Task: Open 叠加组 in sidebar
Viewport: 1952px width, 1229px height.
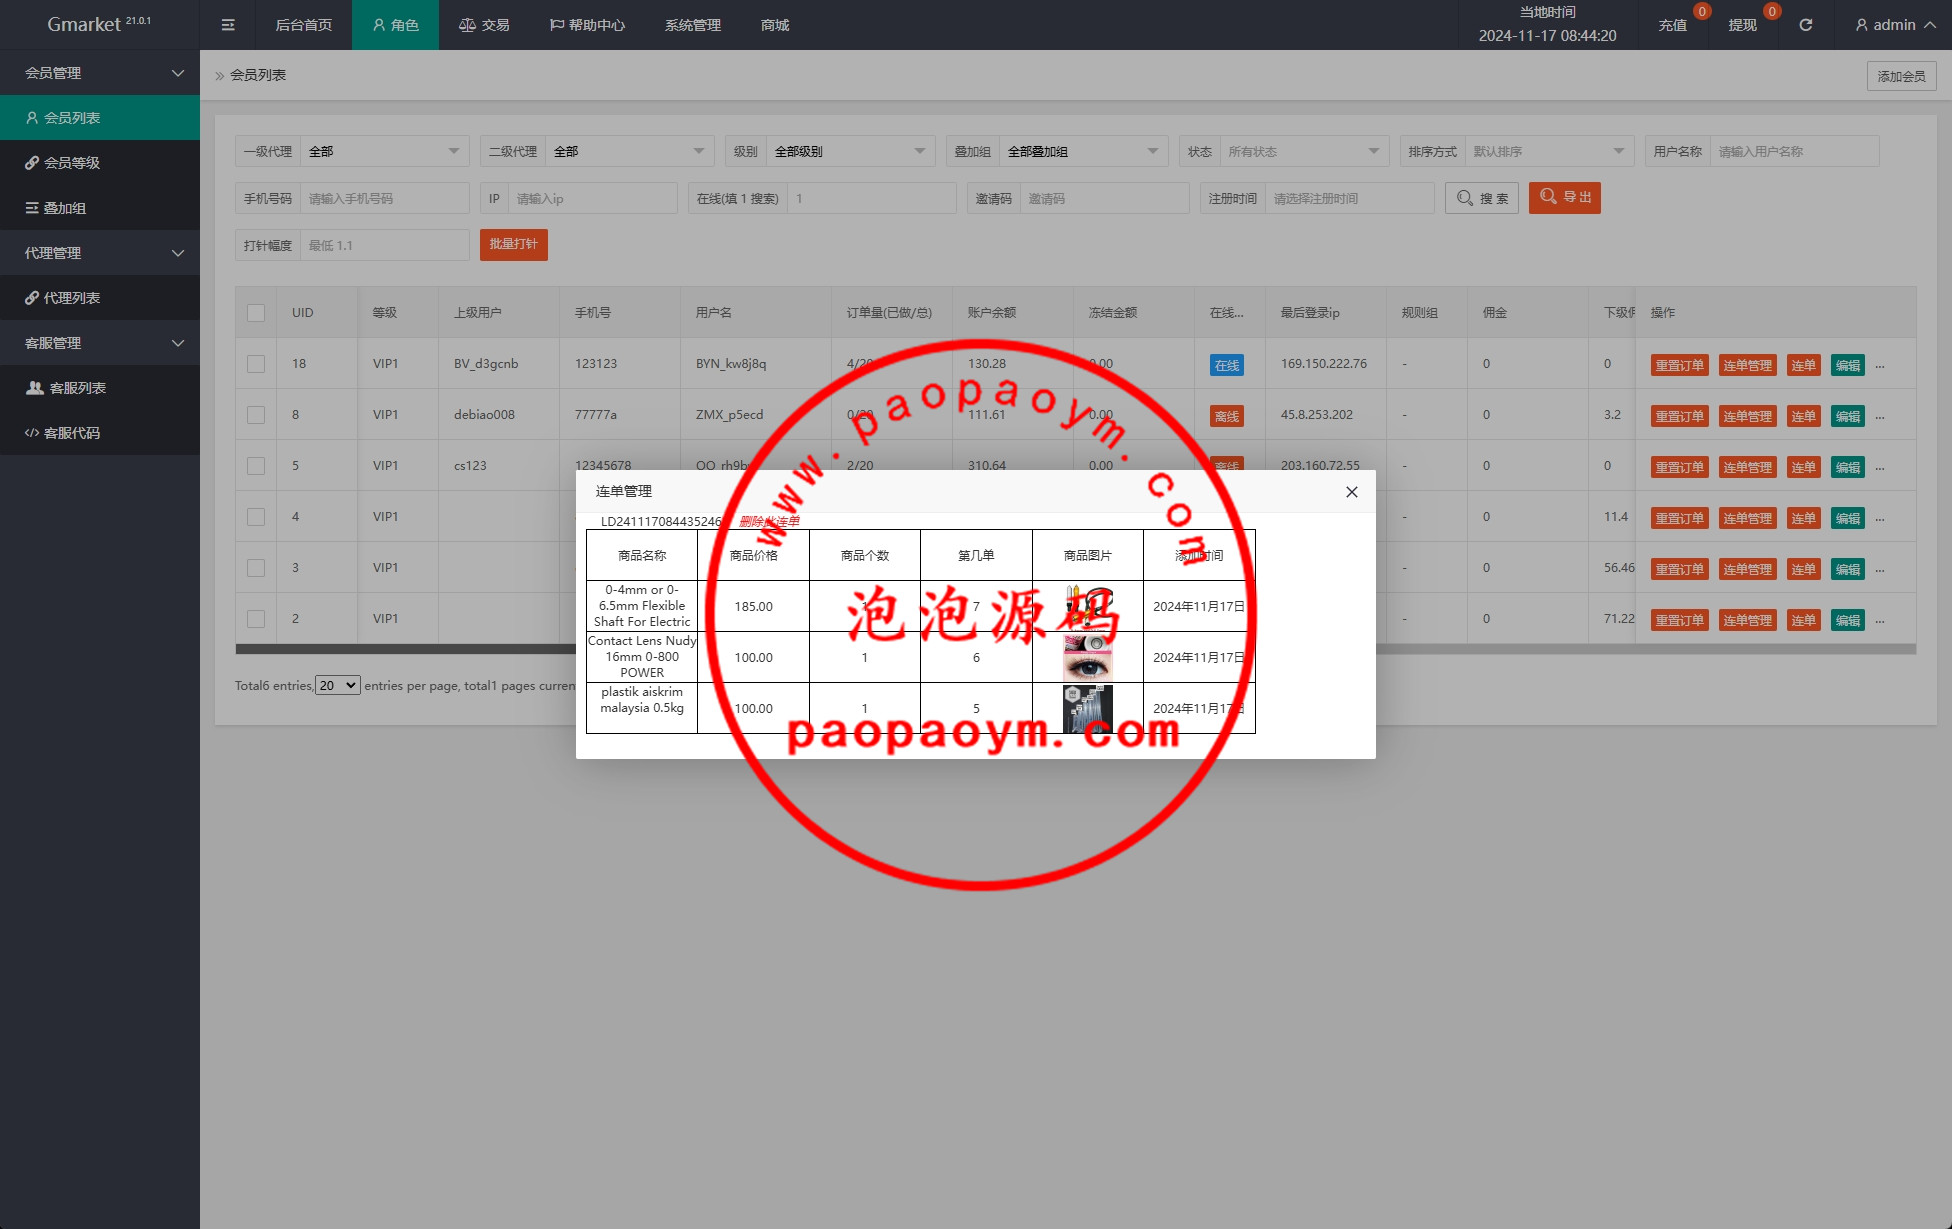Action: [100, 208]
